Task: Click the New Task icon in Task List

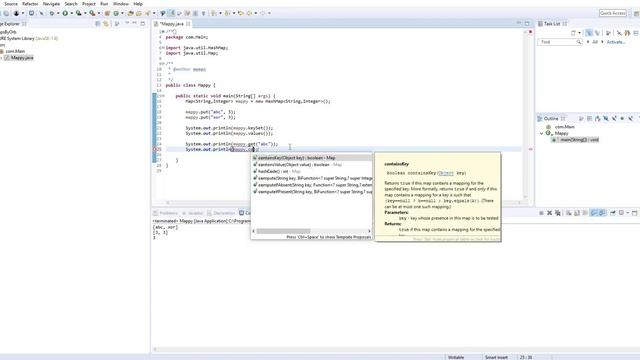Action: (573, 33)
